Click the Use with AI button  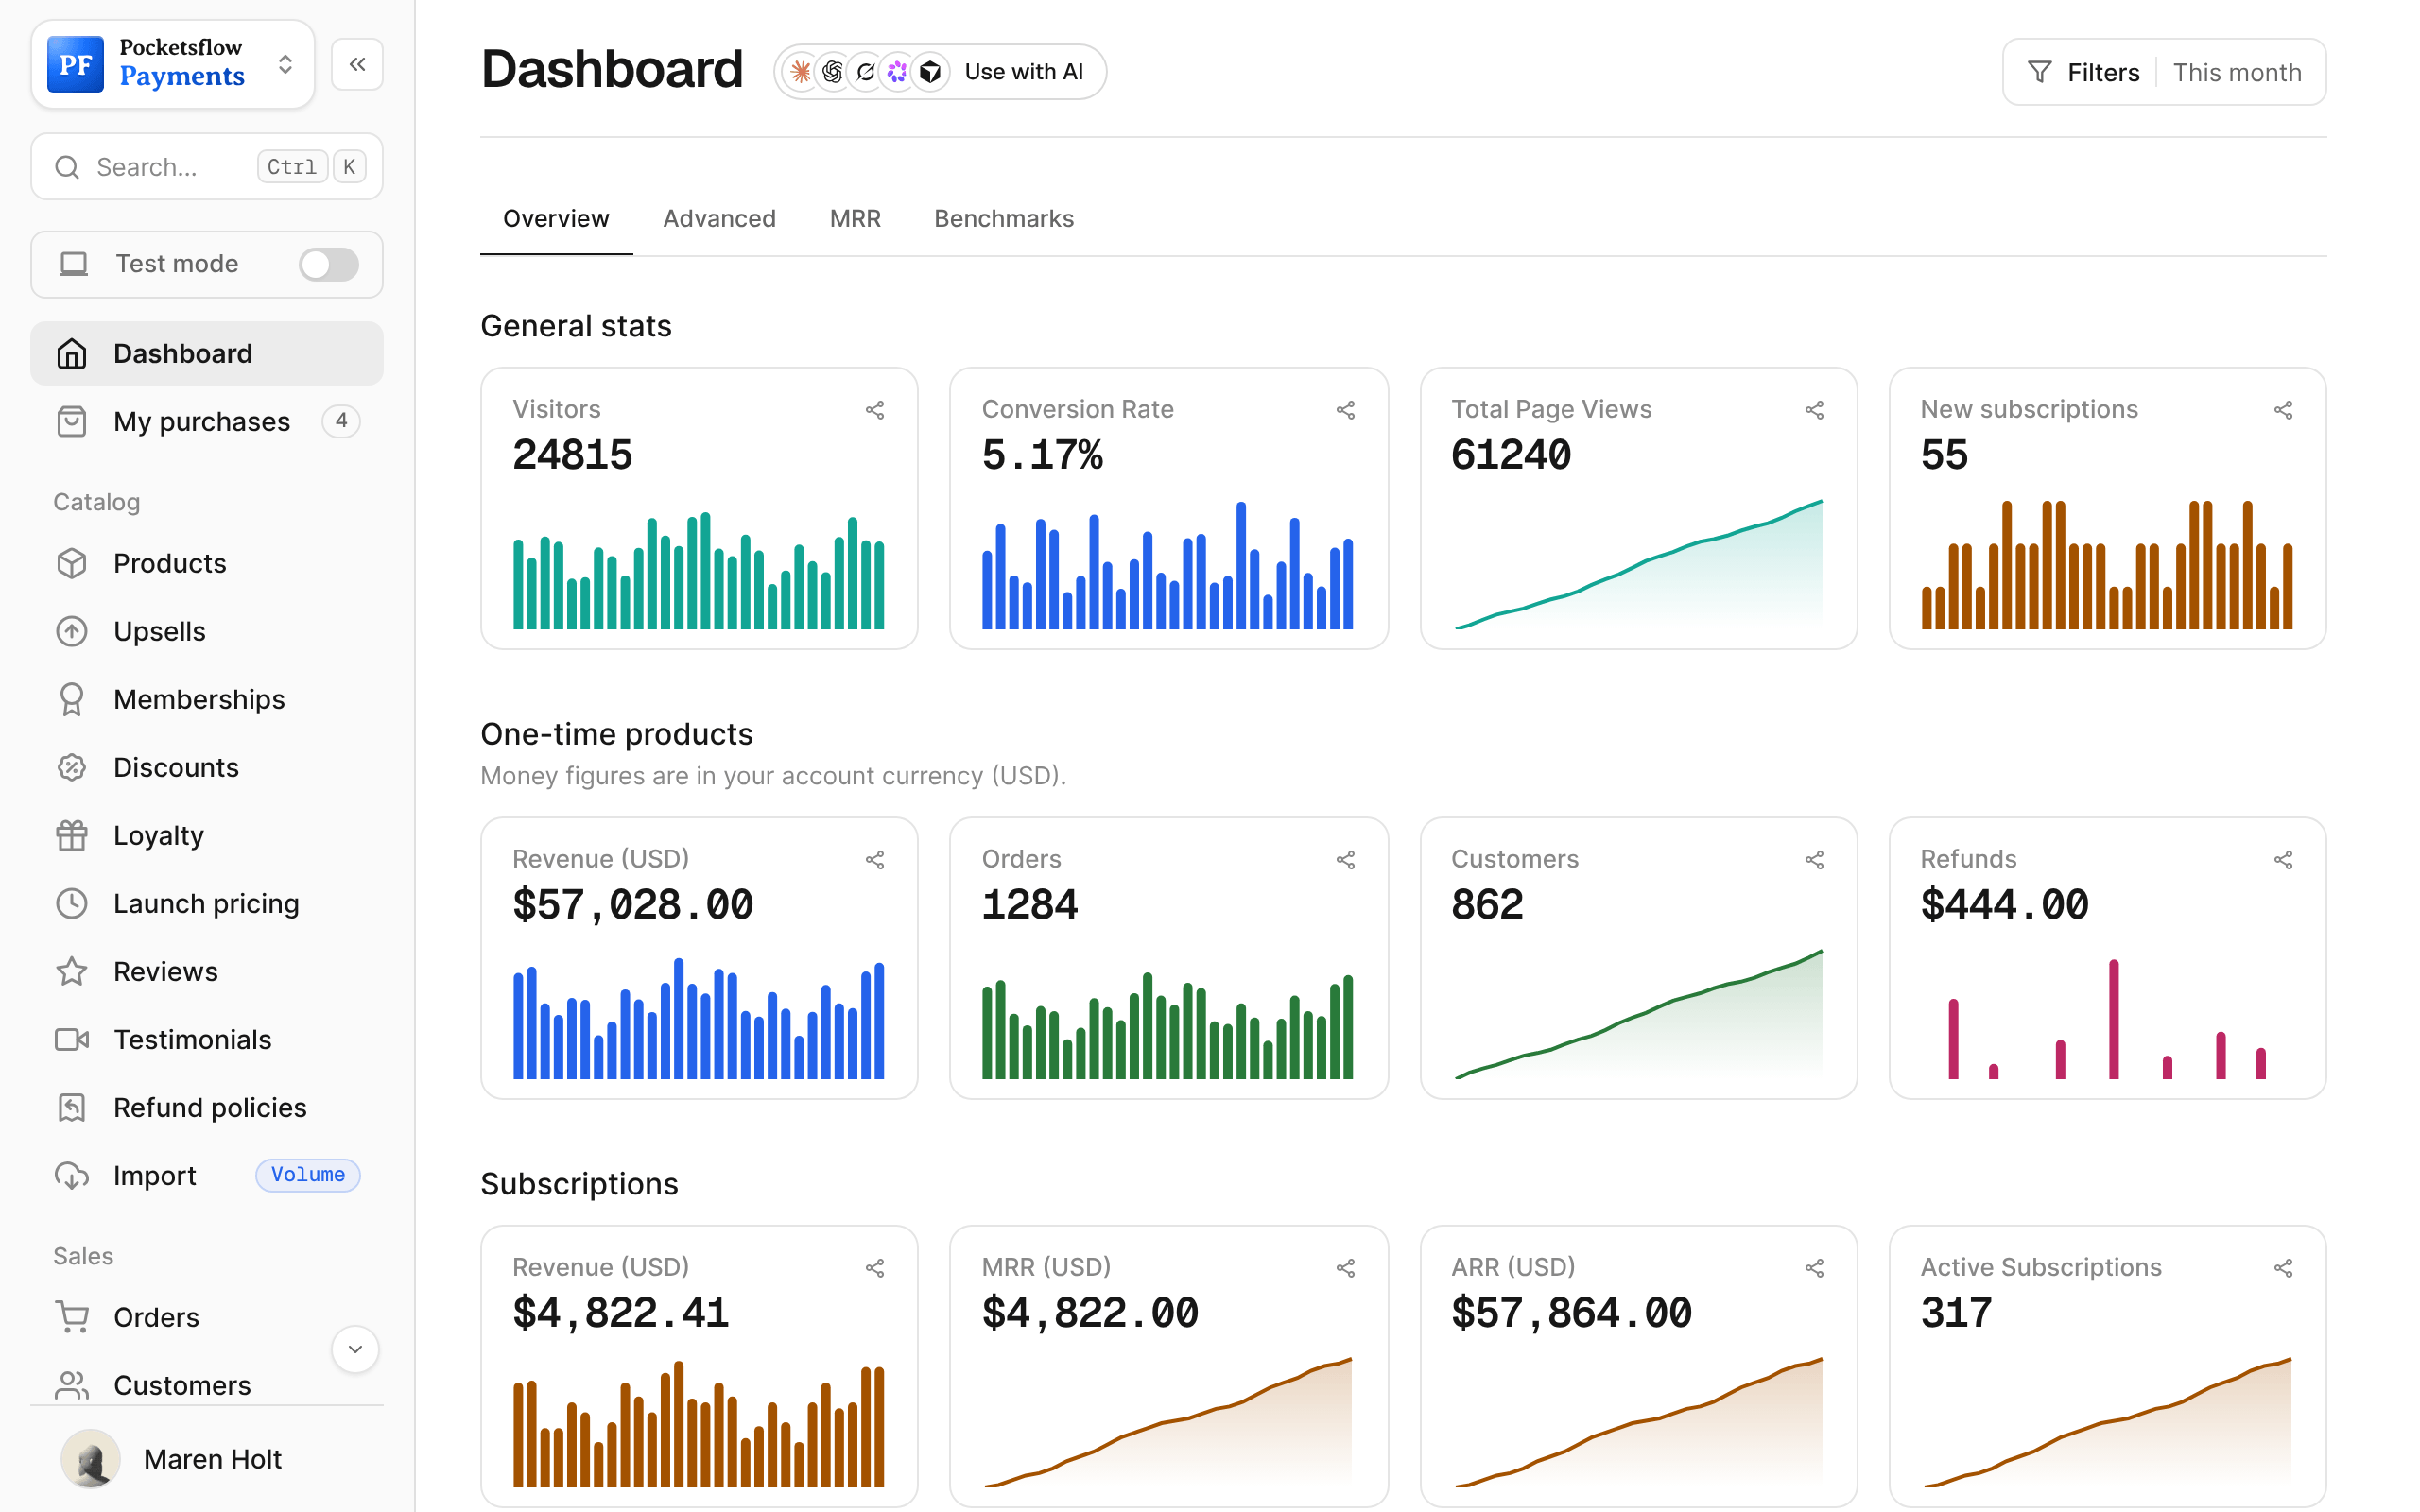coord(940,72)
